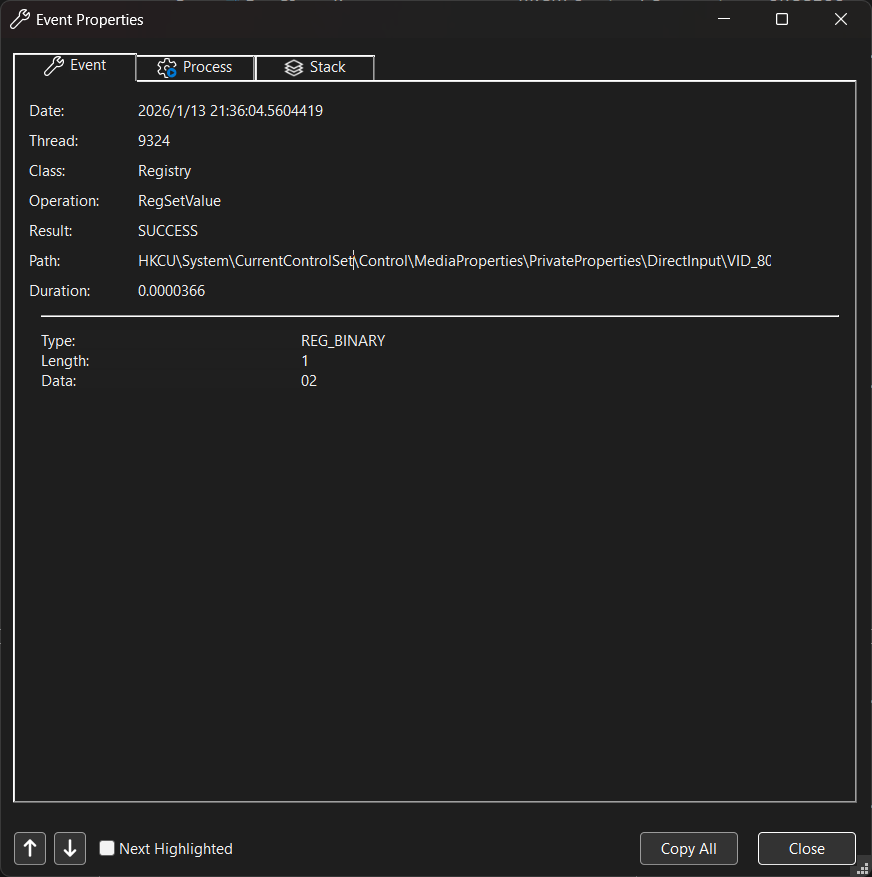Maximize the Event Properties window
Viewport: 872px width, 877px height.
782,19
